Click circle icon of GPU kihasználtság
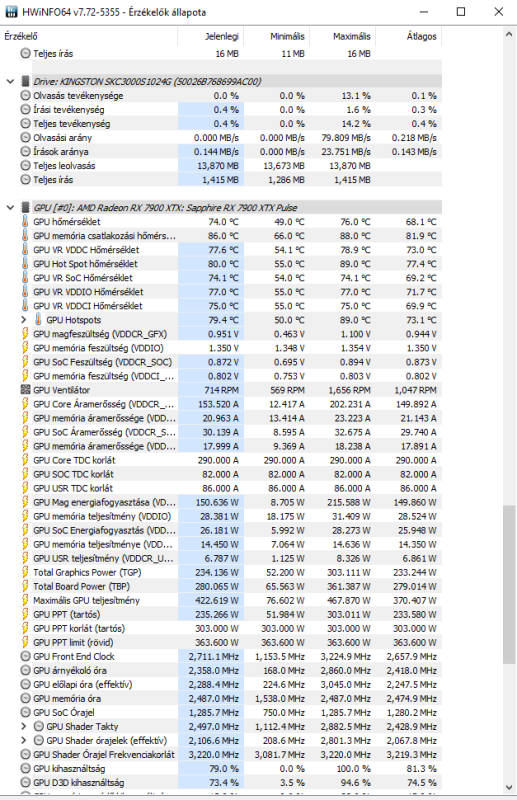Image resolution: width=517 pixels, height=800 pixels. point(26,768)
